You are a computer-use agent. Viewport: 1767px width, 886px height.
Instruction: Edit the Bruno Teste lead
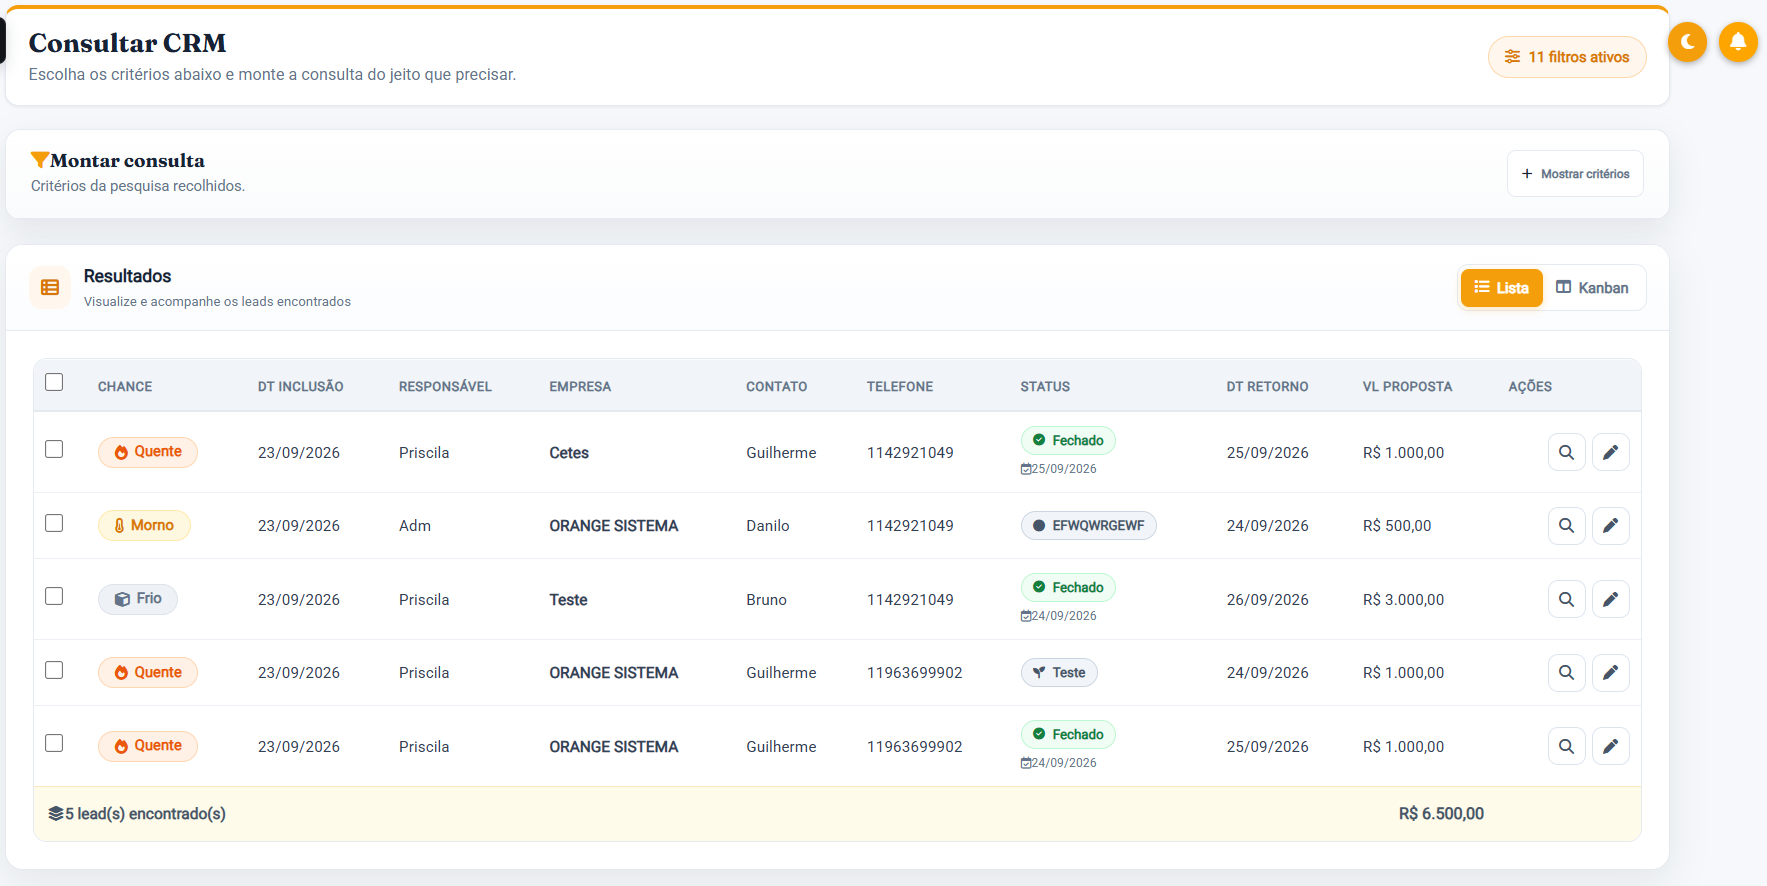tap(1610, 599)
